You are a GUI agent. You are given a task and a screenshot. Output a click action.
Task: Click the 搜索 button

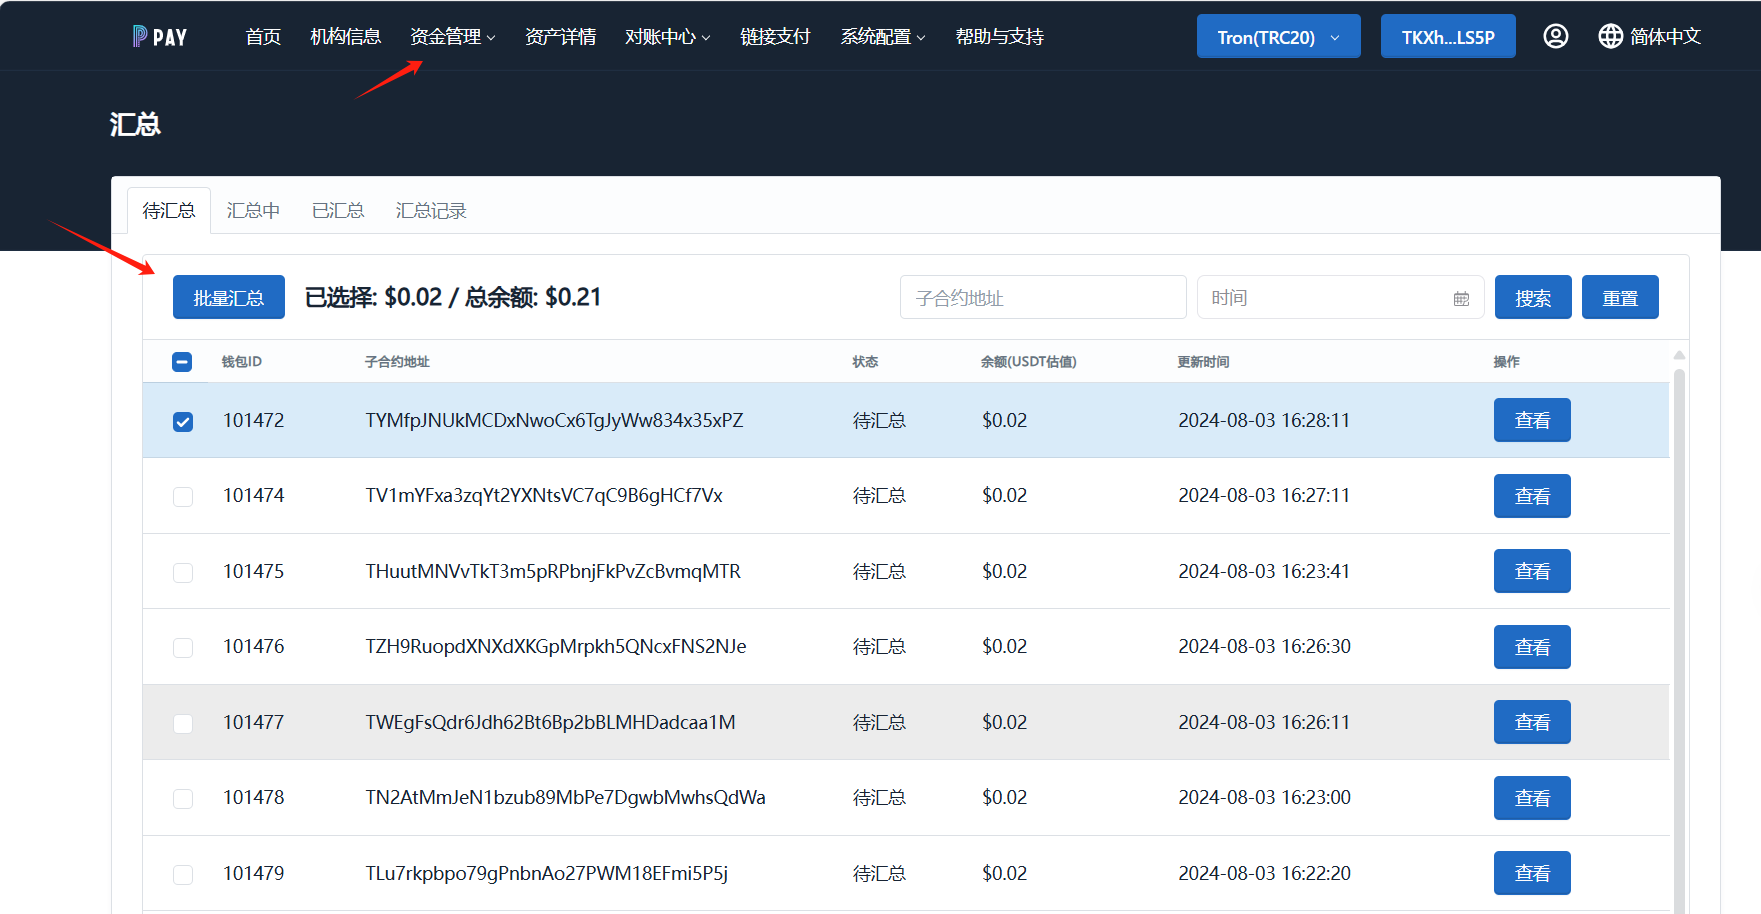point(1533,297)
